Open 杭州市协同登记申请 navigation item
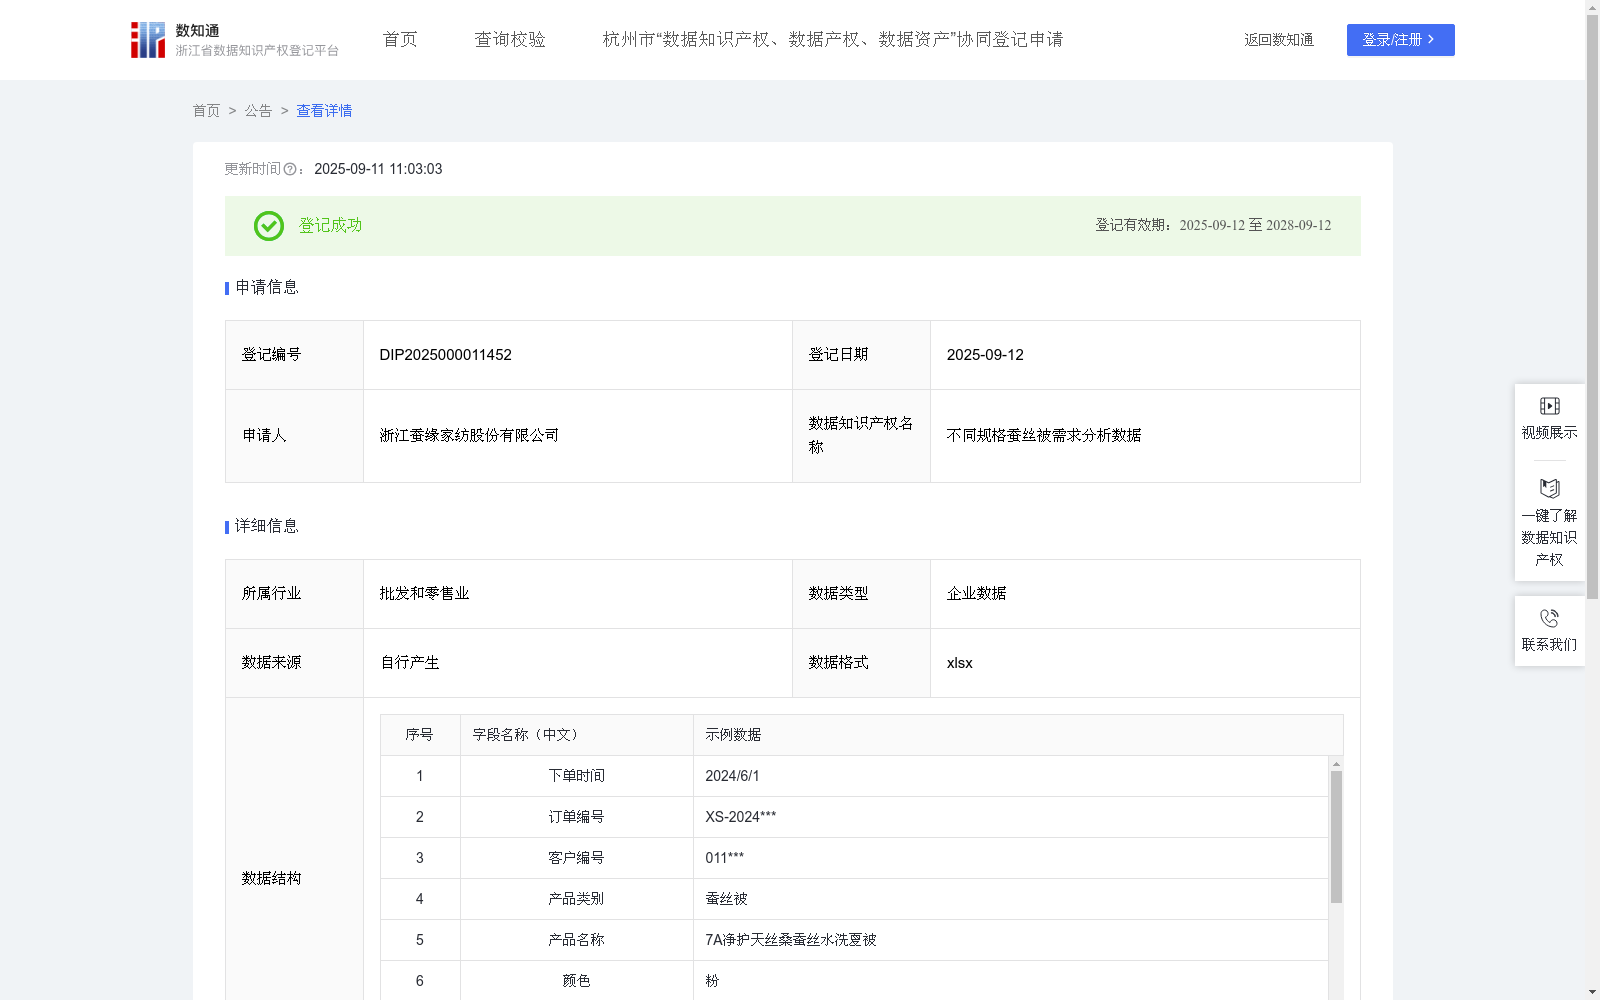The height and width of the screenshot is (1000, 1600). point(833,40)
